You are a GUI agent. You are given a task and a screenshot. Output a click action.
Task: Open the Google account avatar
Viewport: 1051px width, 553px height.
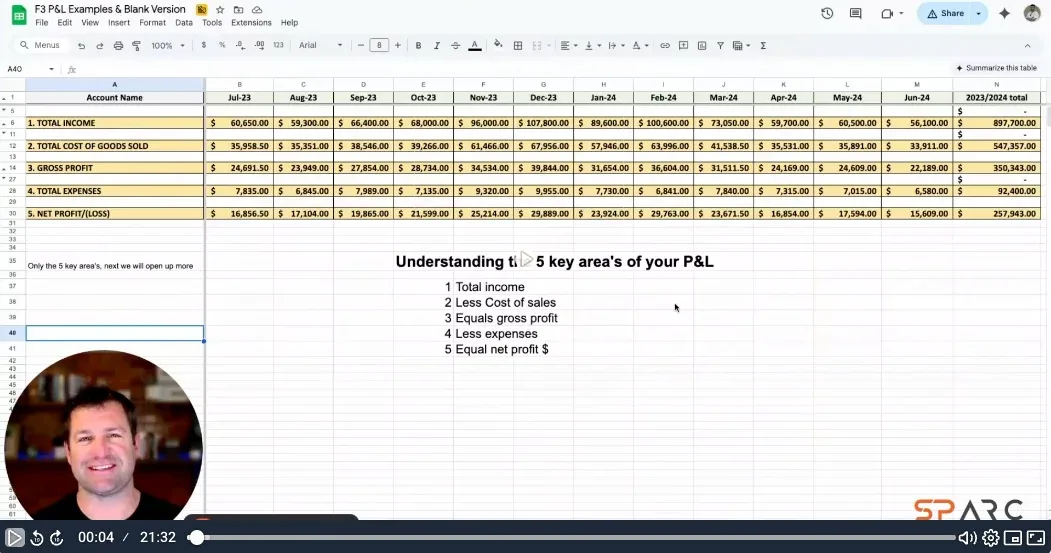(1032, 13)
